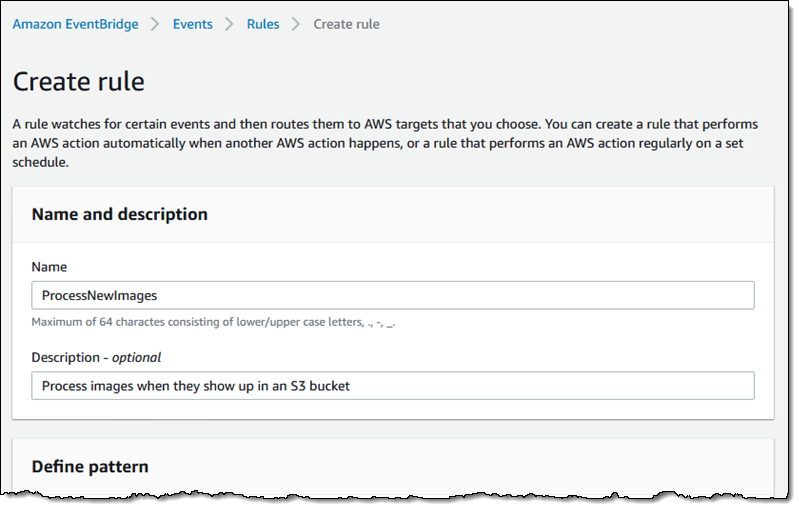The height and width of the screenshot is (509, 799).
Task: Click the chevron after Amazon EventBridge breadcrumb
Action: (x=155, y=24)
